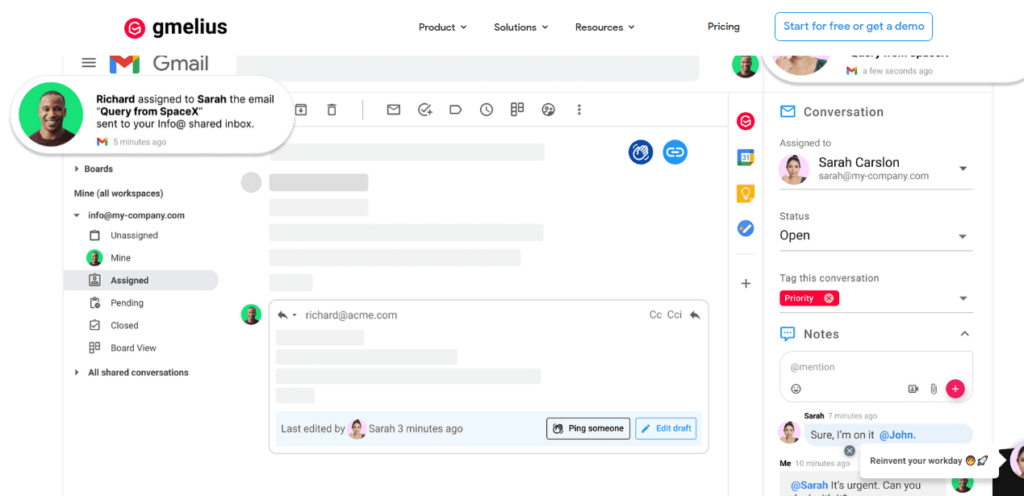Click the assign-person circular icon in the toolbar

point(549,110)
